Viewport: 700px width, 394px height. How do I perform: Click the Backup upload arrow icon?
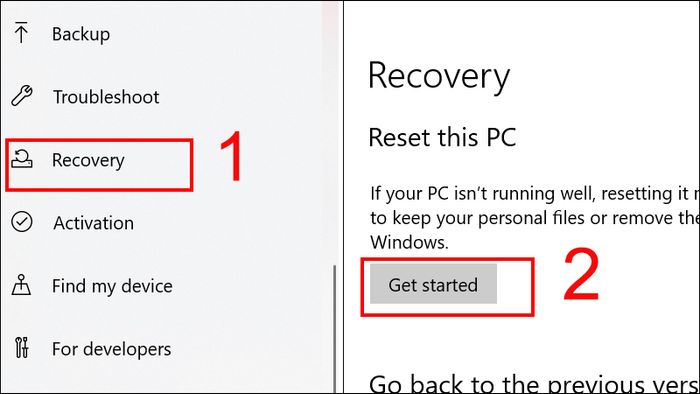click(x=21, y=33)
